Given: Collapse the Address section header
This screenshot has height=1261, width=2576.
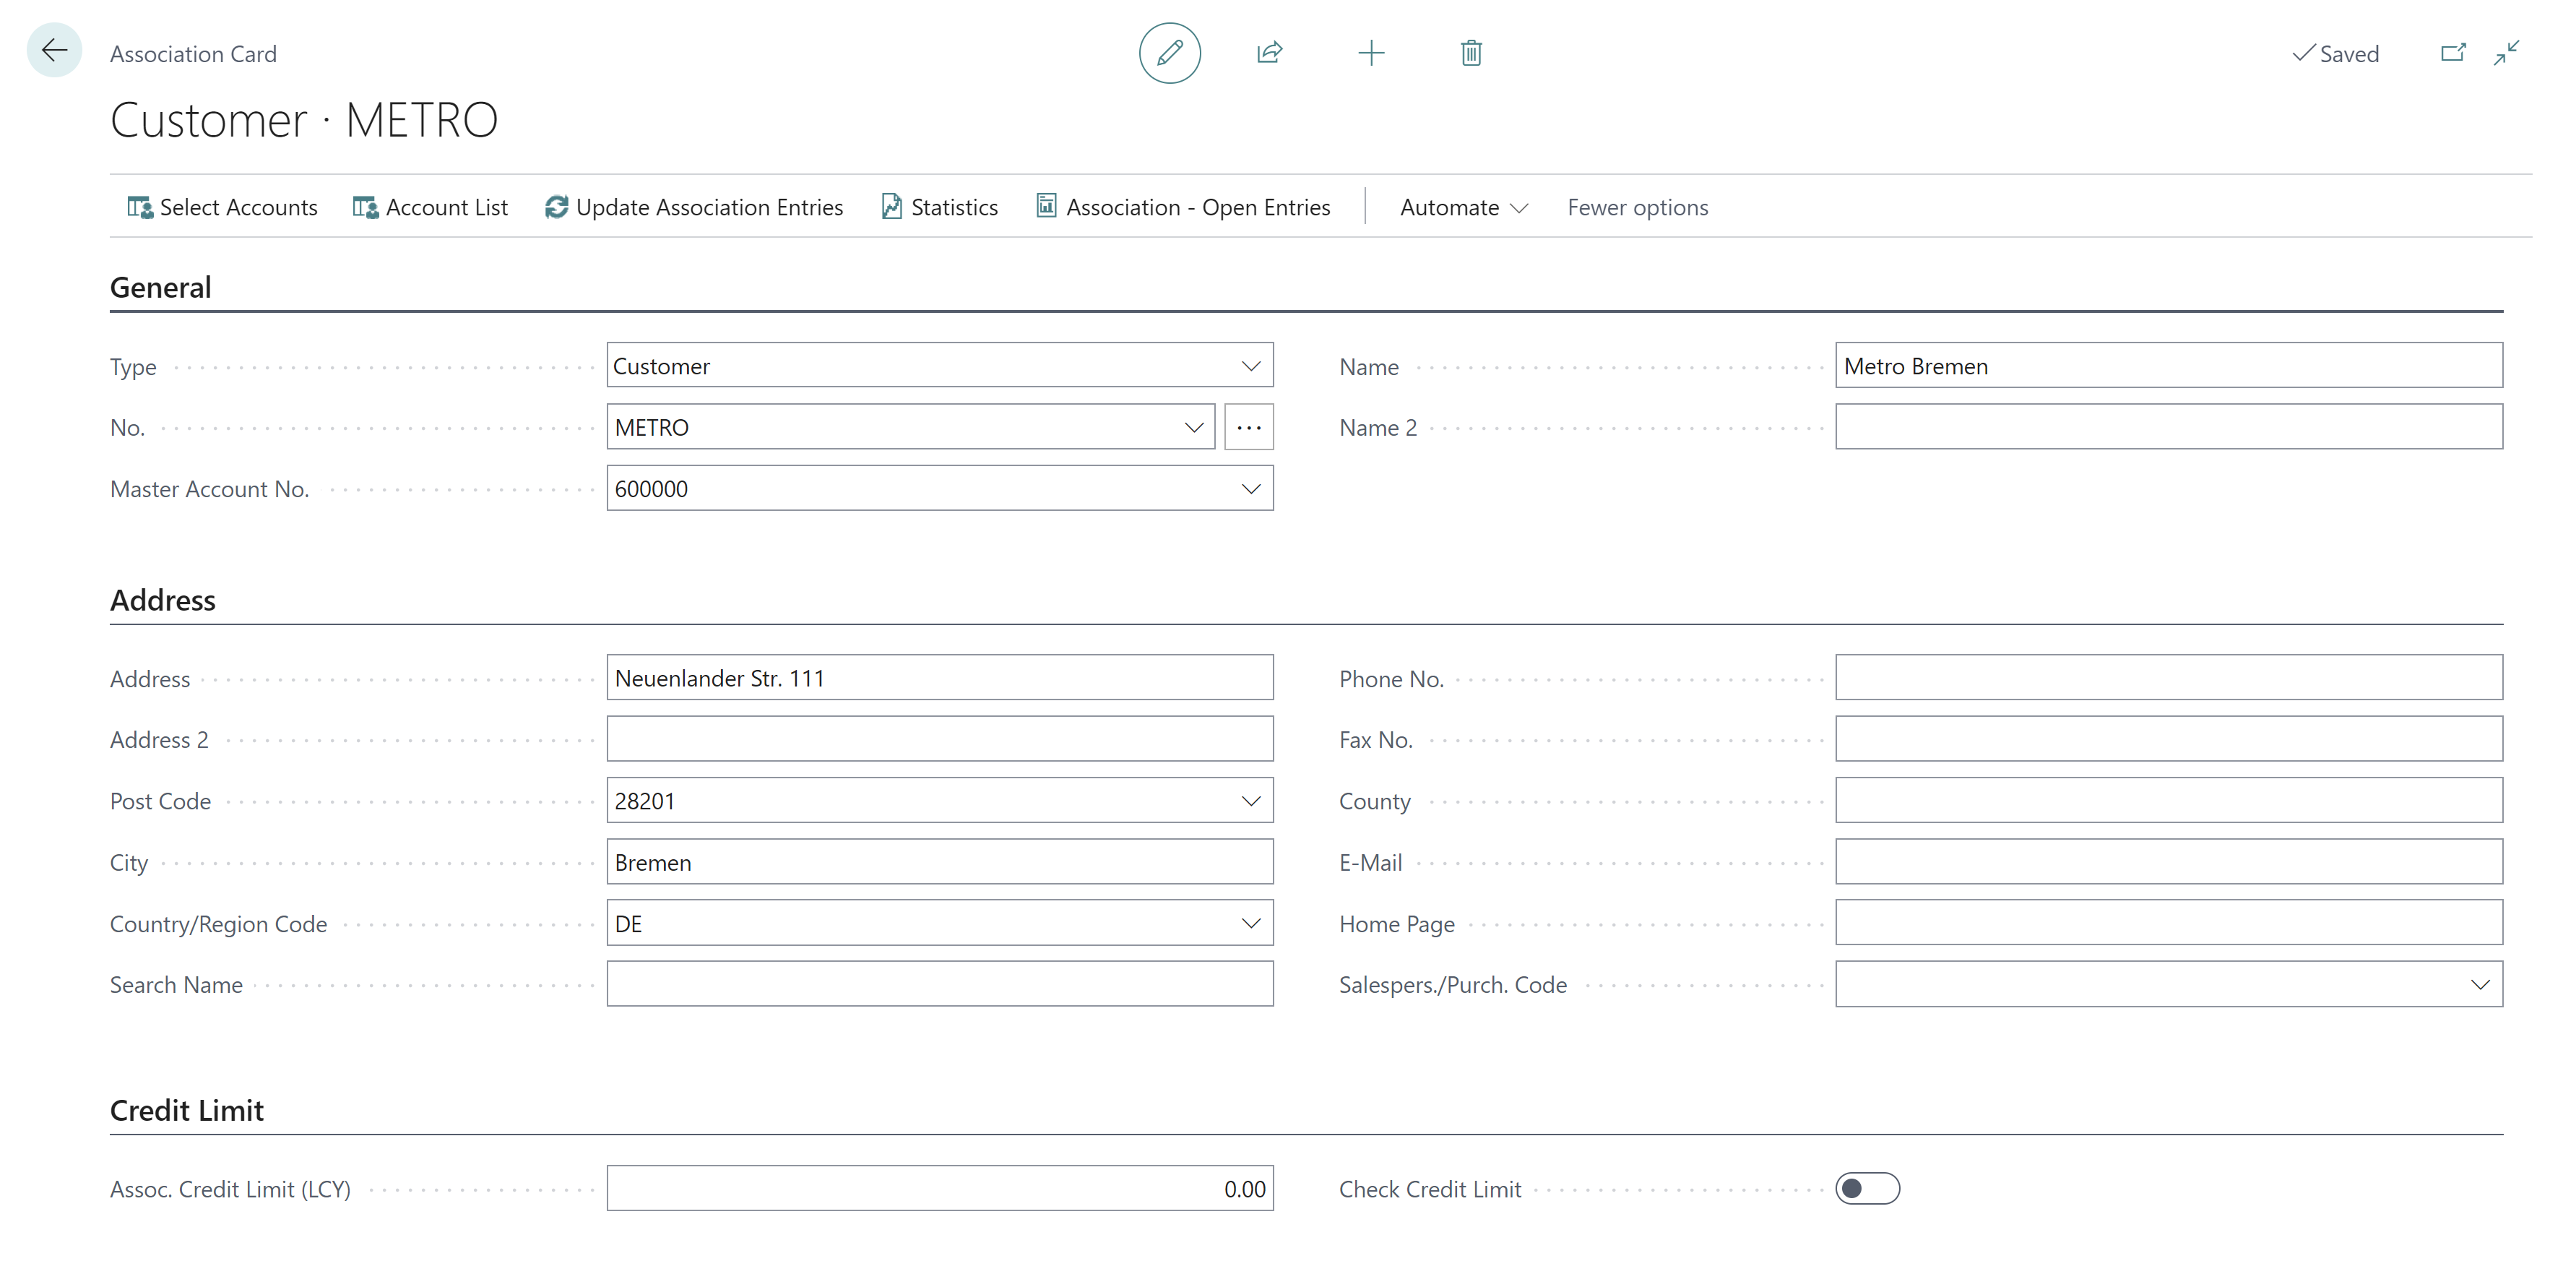Looking at the screenshot, I should (x=163, y=600).
